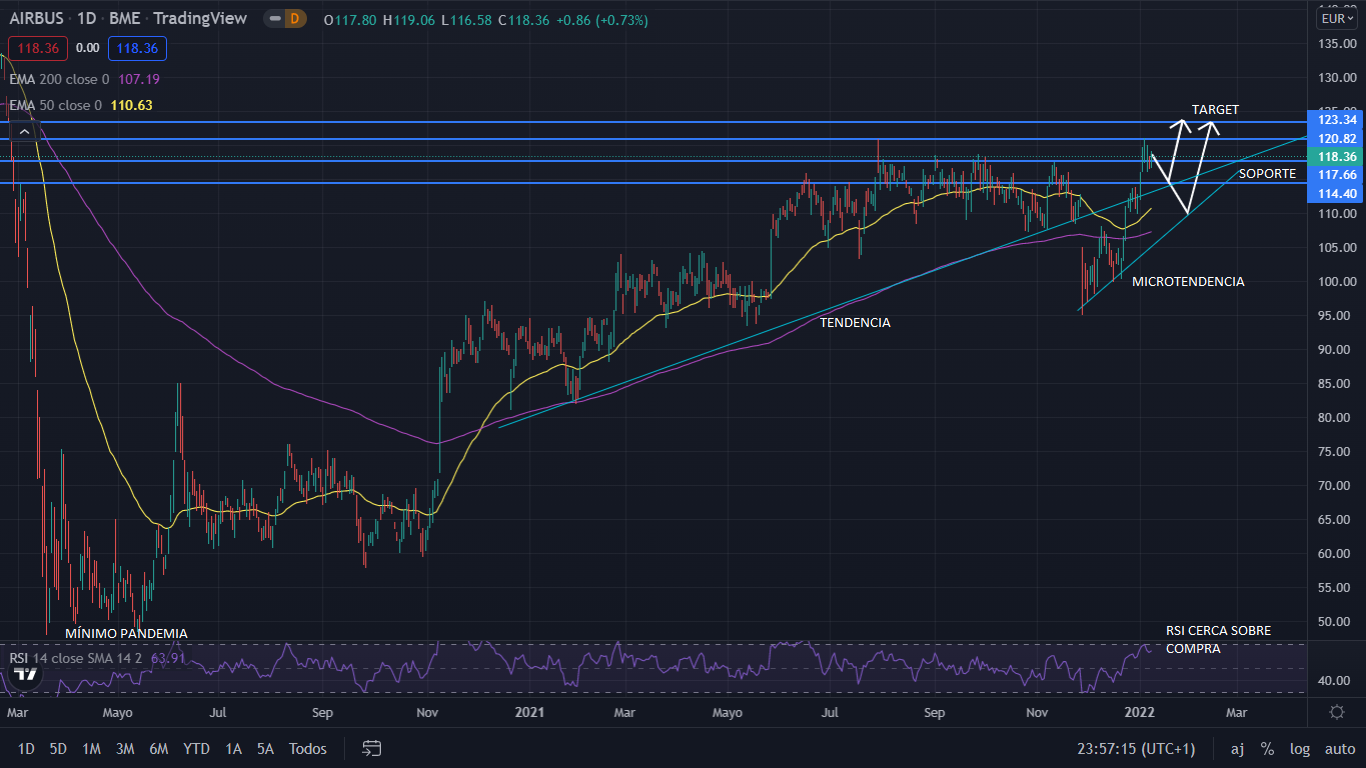The image size is (1366, 768).
Task: Toggle the aj adjustment option
Action: click(1237, 748)
